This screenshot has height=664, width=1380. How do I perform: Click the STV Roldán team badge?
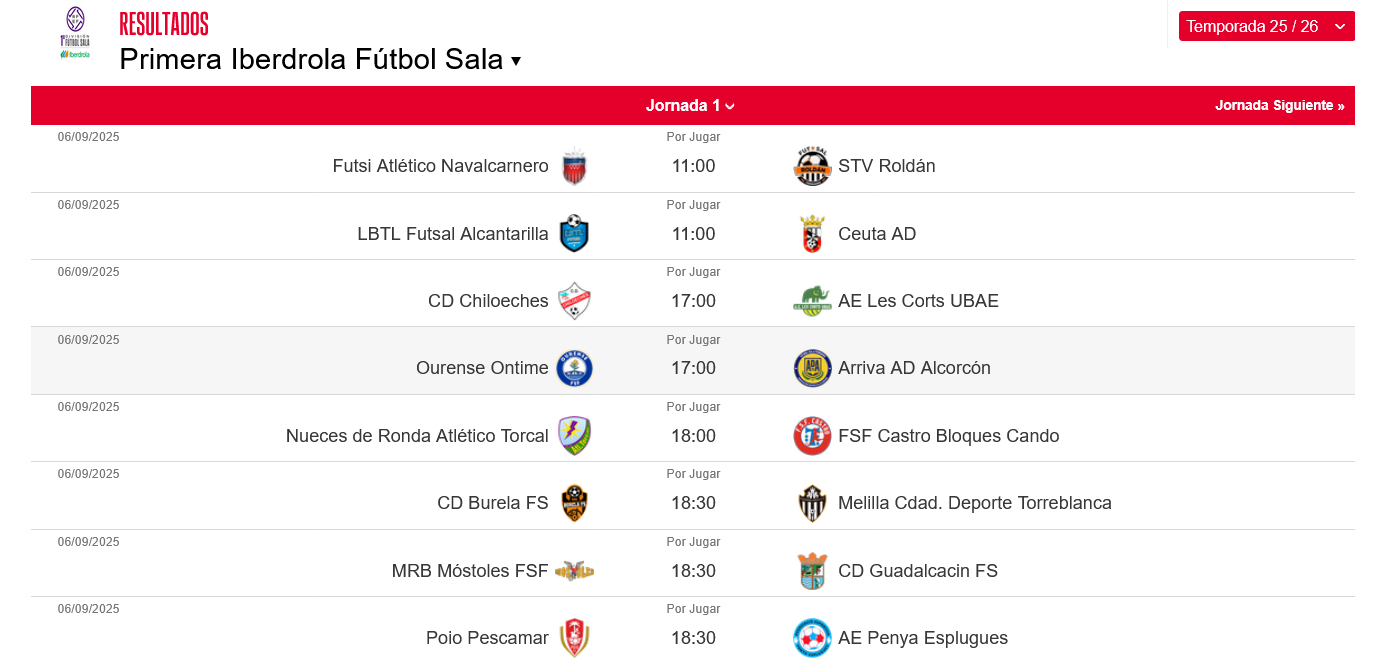812,166
